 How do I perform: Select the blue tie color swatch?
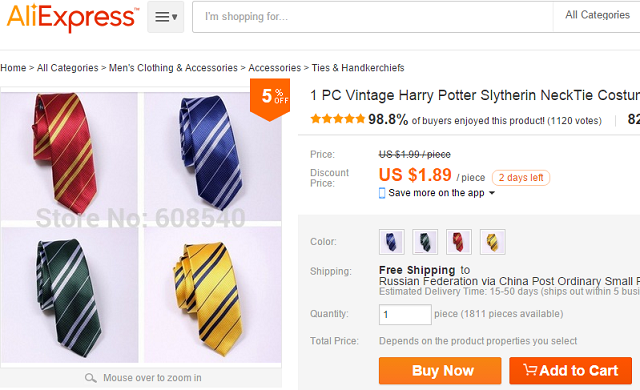pos(391,242)
